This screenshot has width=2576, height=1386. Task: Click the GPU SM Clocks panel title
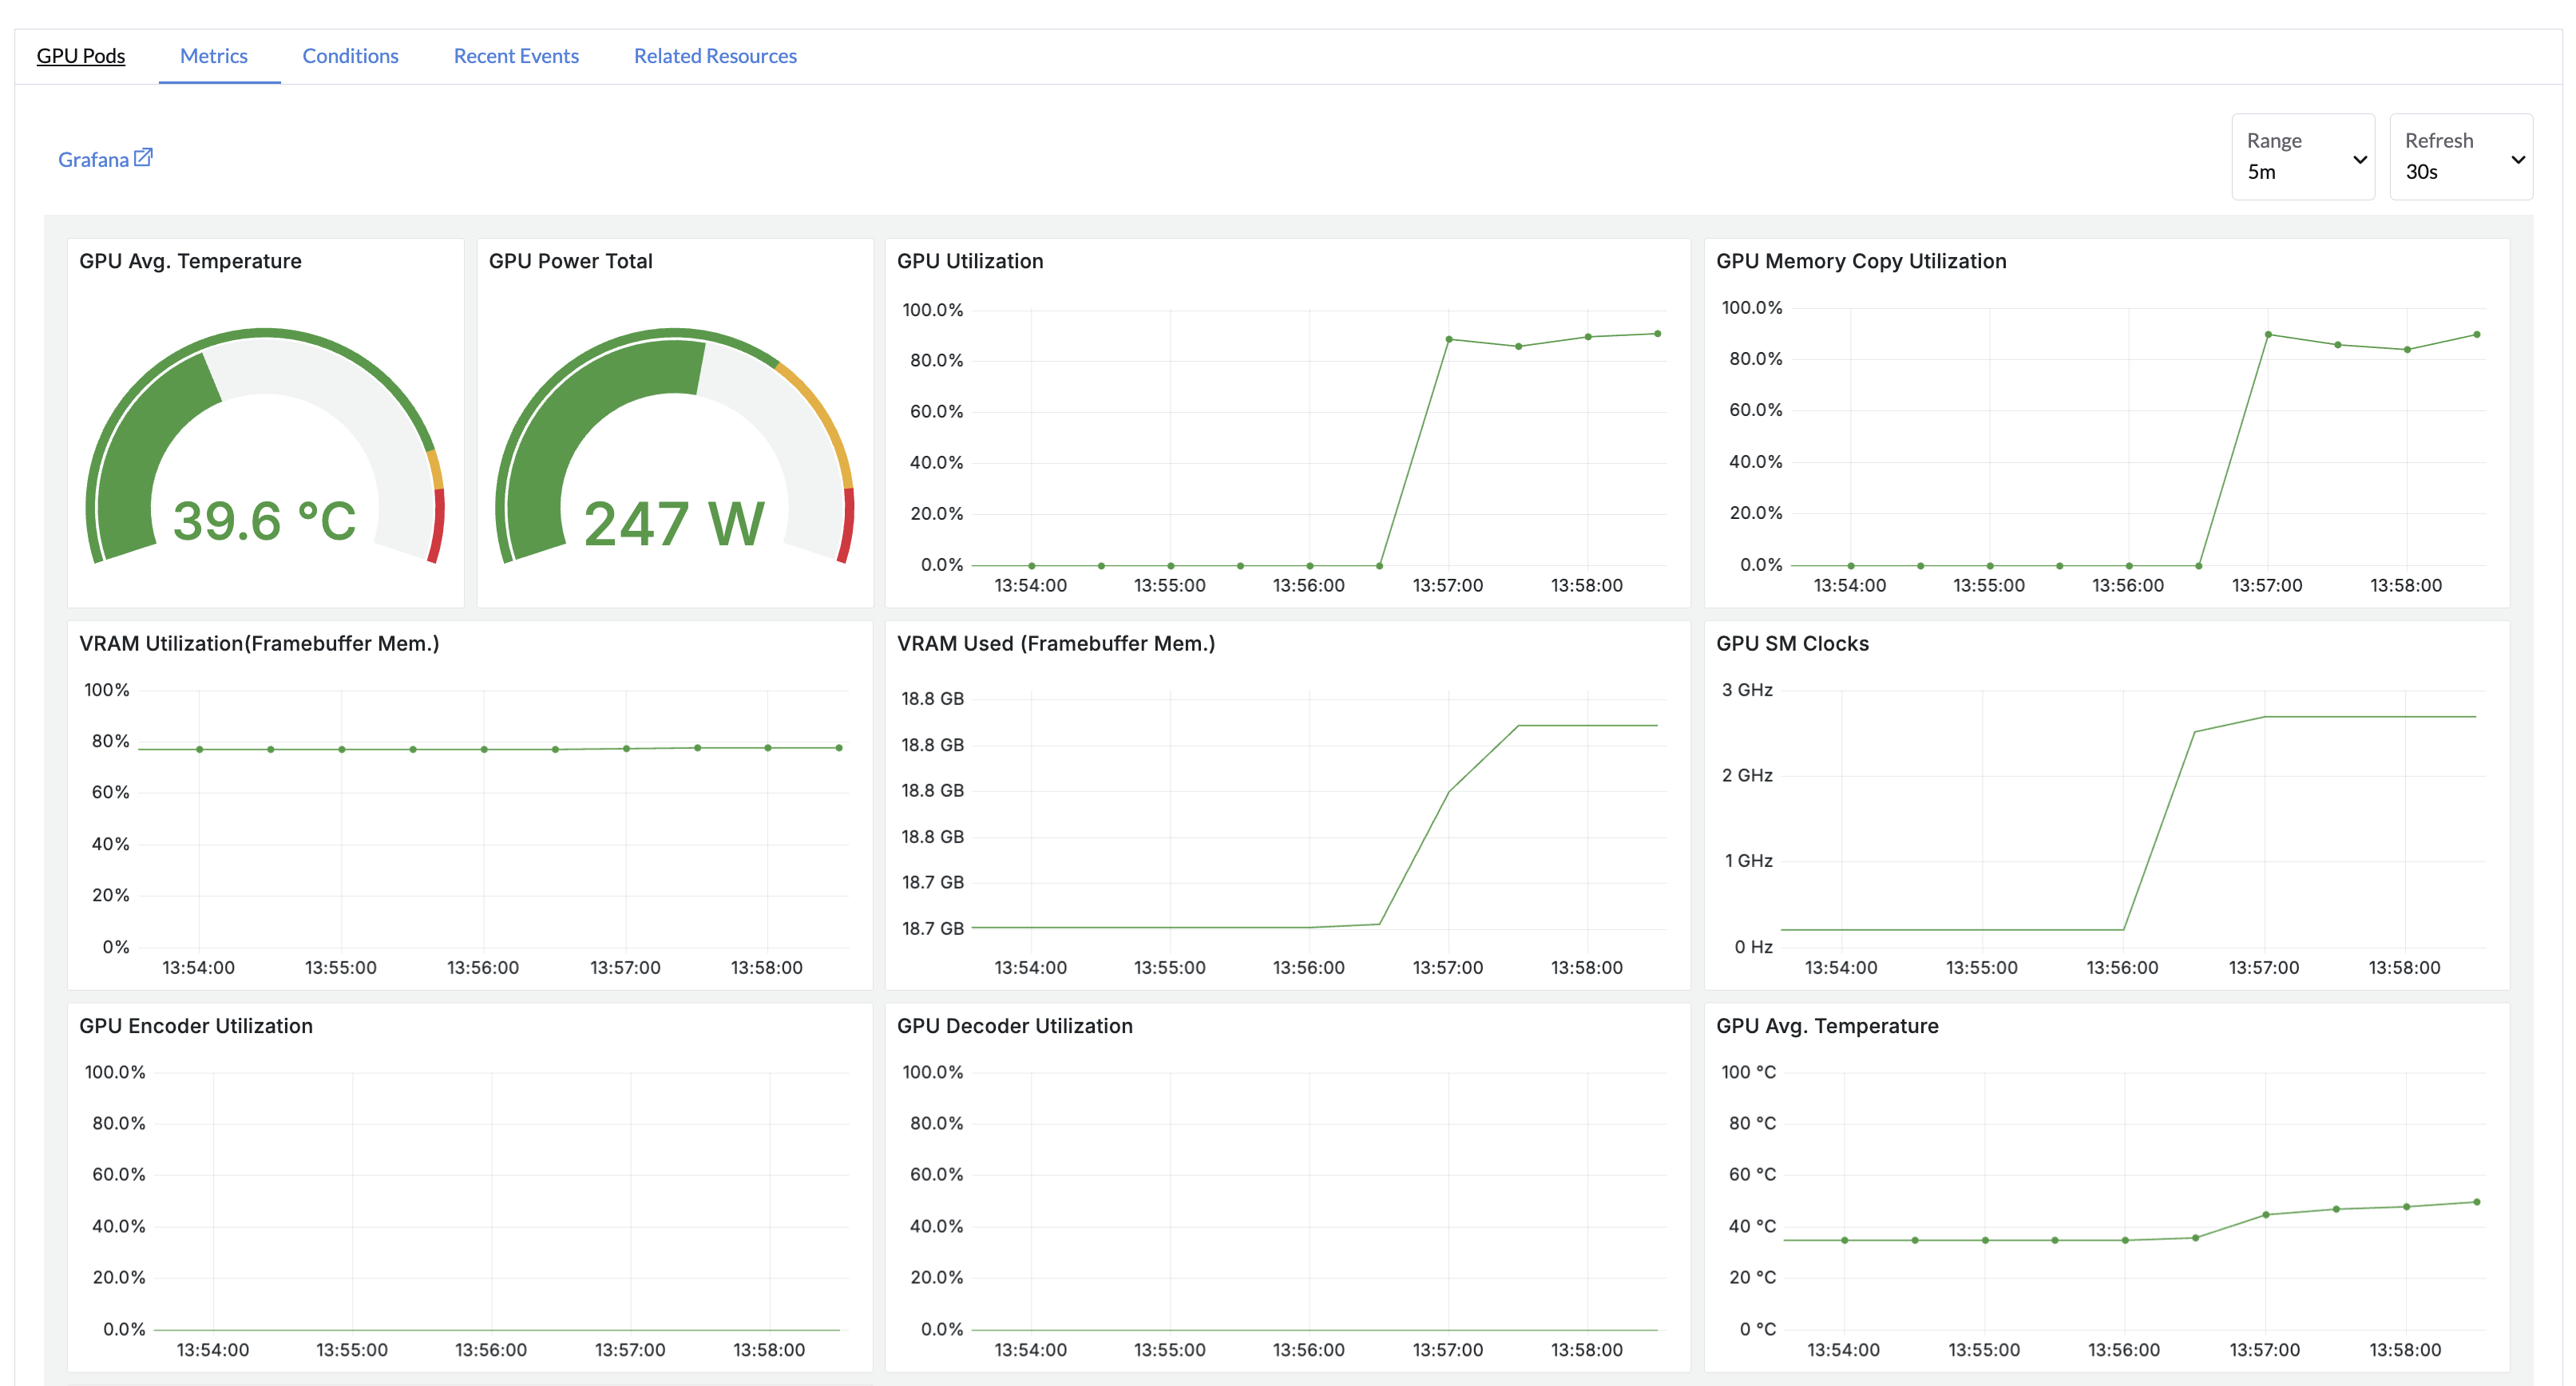[1792, 643]
